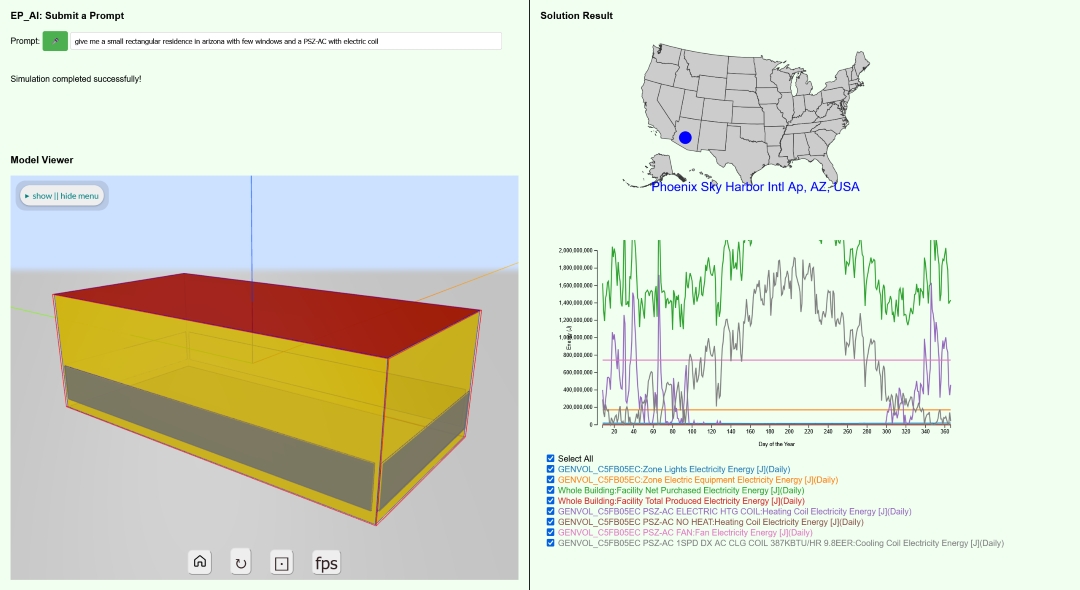Toggle the Select All checkbox
Viewport: 1080px width, 590px height.
point(551,459)
